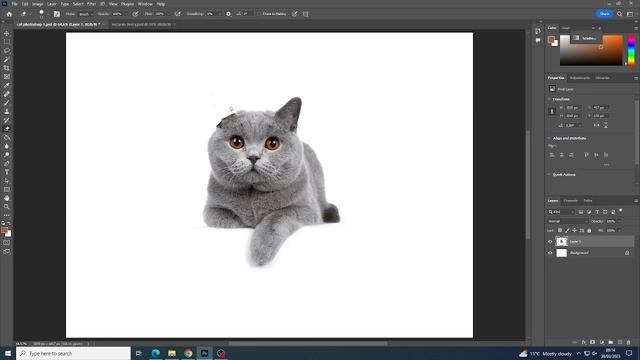
Task: Select the Lasso tool
Action: [x=7, y=51]
